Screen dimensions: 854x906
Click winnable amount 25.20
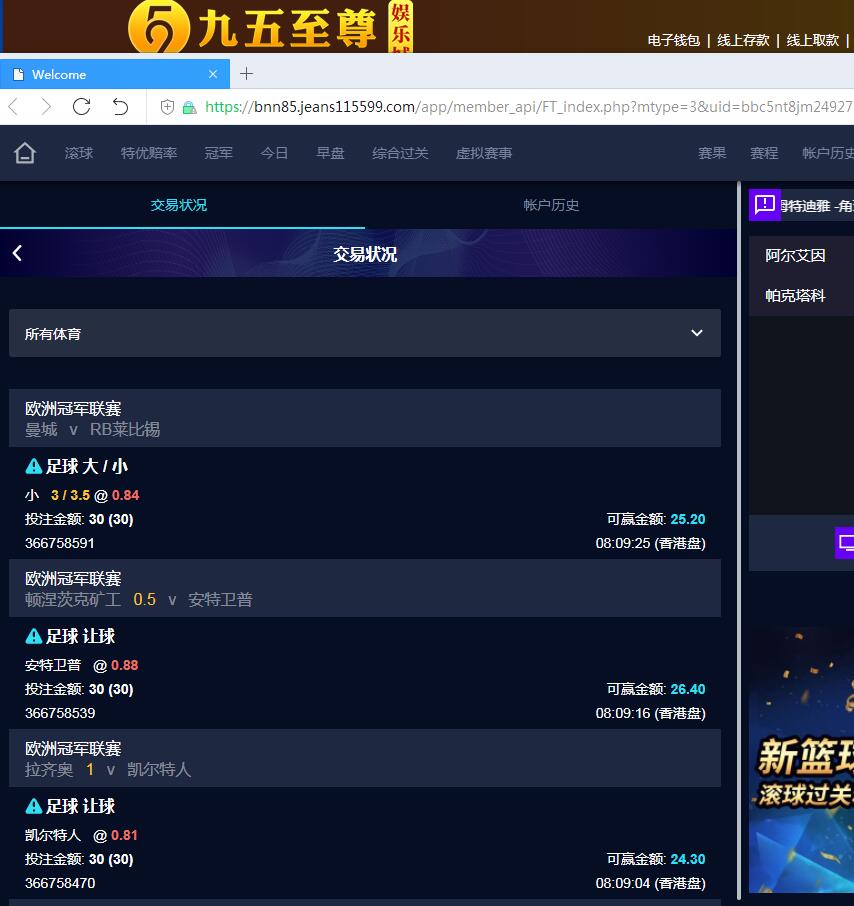[x=688, y=519]
